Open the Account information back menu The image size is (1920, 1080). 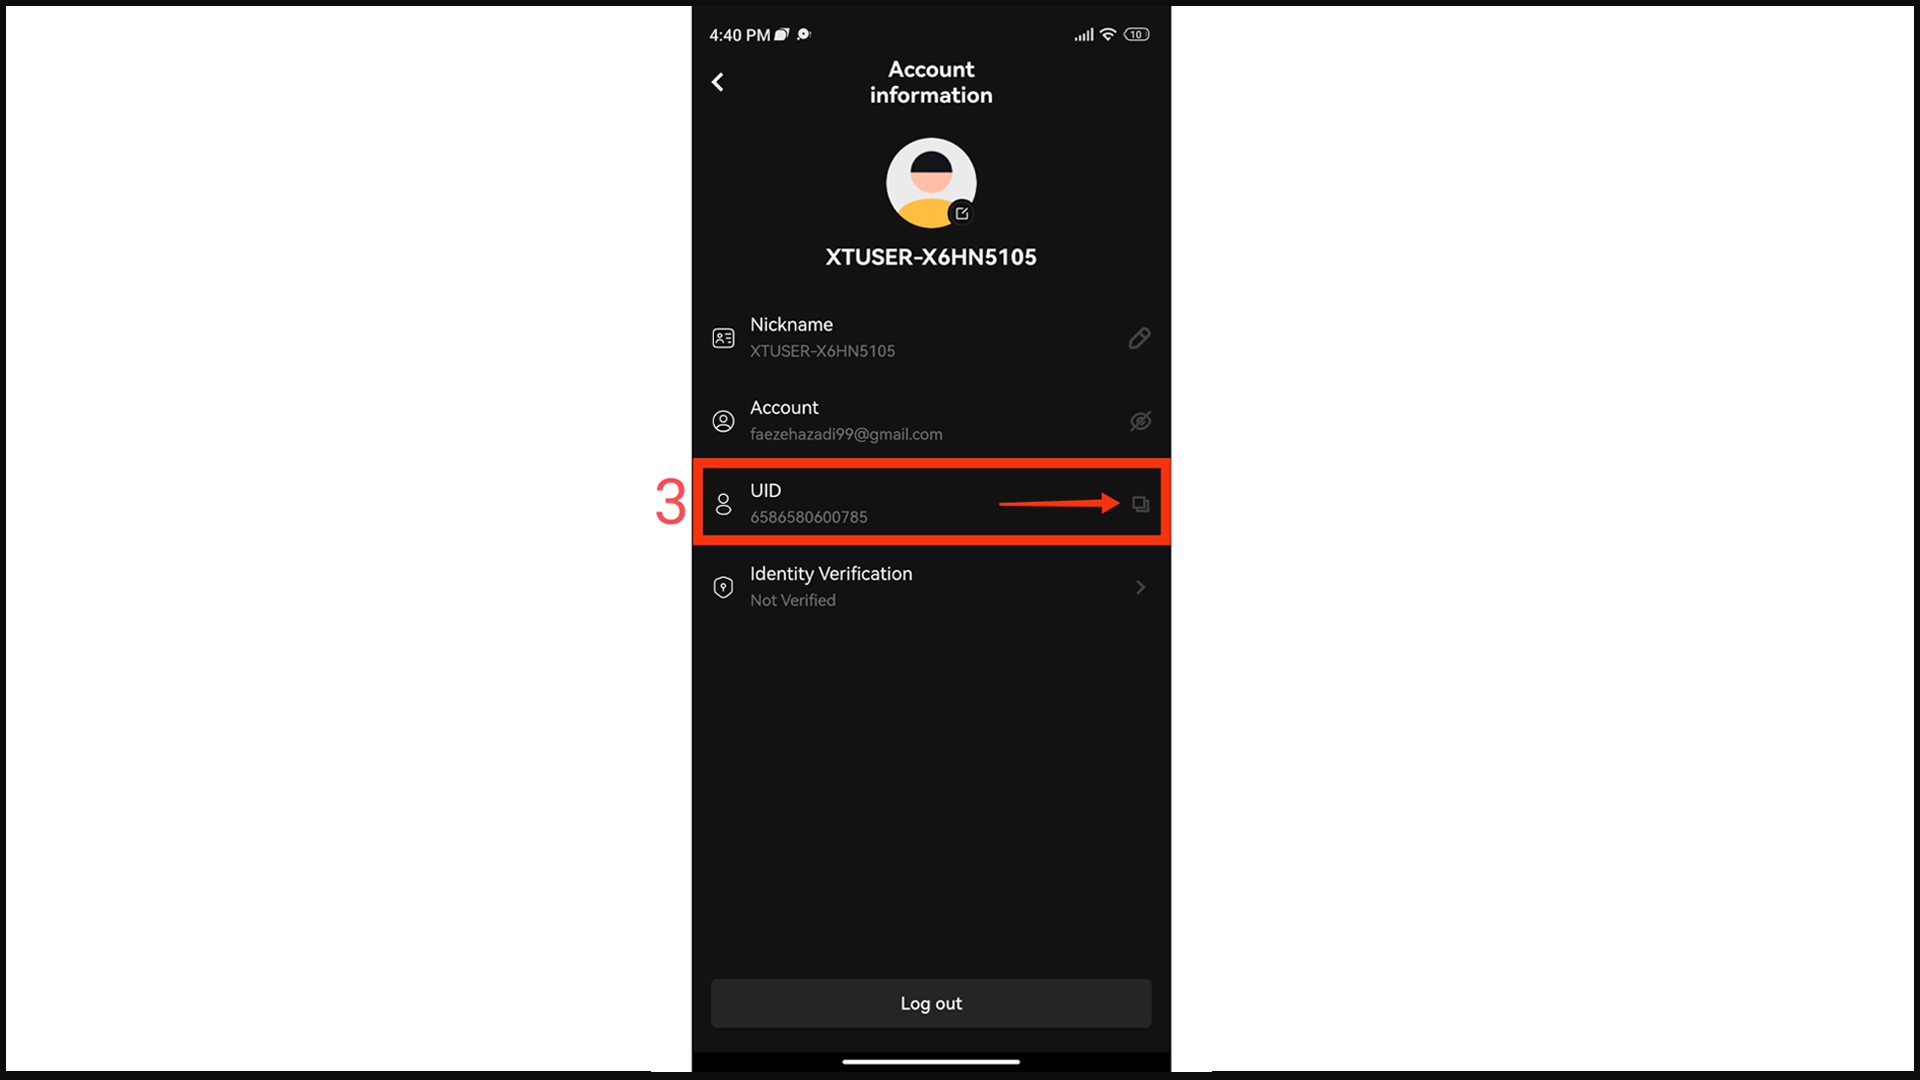pyautogui.click(x=719, y=82)
